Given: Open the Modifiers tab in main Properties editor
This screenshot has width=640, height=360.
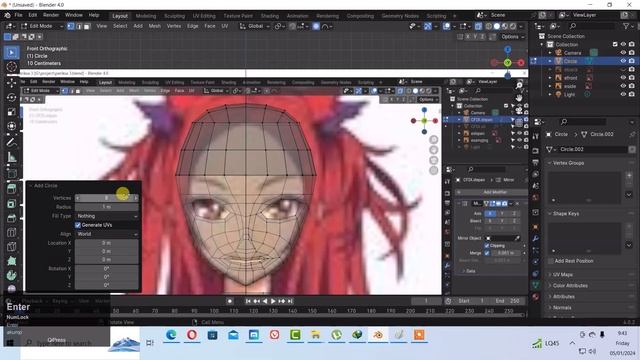Looking at the screenshot, I should (x=536, y=238).
